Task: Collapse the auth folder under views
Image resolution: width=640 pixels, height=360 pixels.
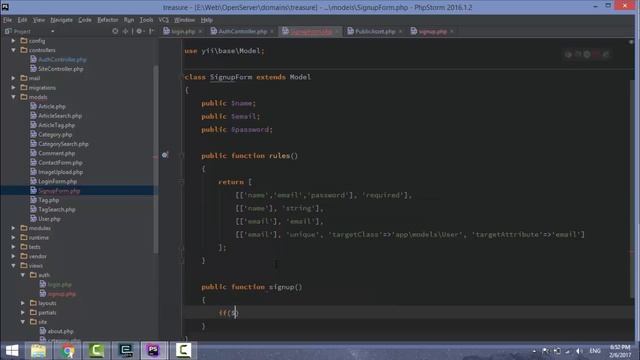Action: coord(23,275)
